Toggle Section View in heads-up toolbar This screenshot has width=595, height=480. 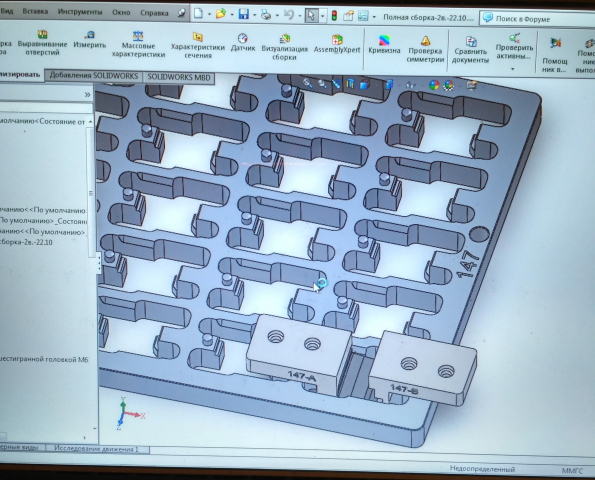(x=350, y=84)
